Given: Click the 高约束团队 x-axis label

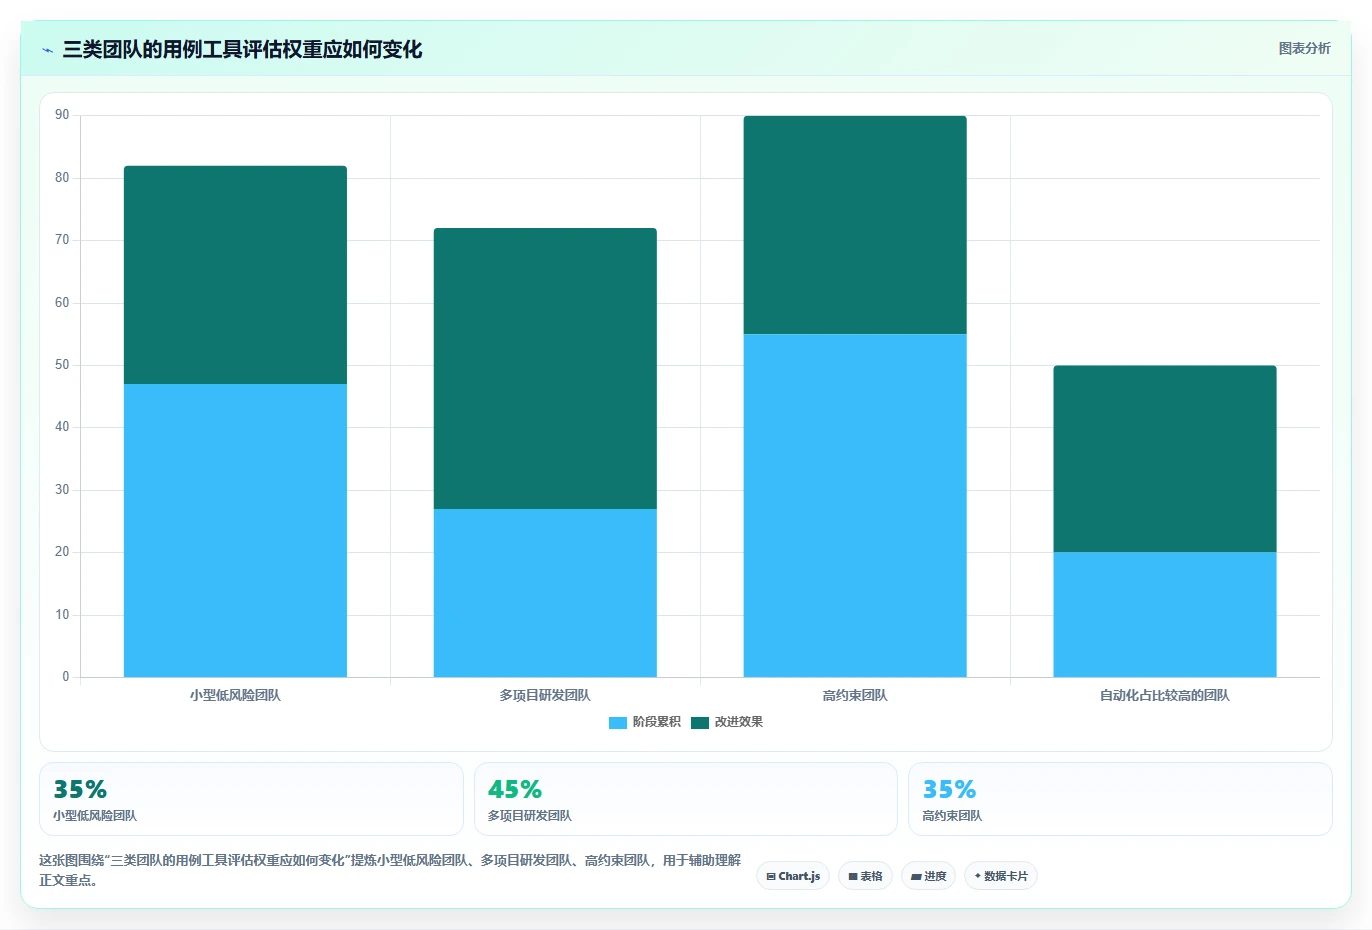Looking at the screenshot, I should pos(855,695).
